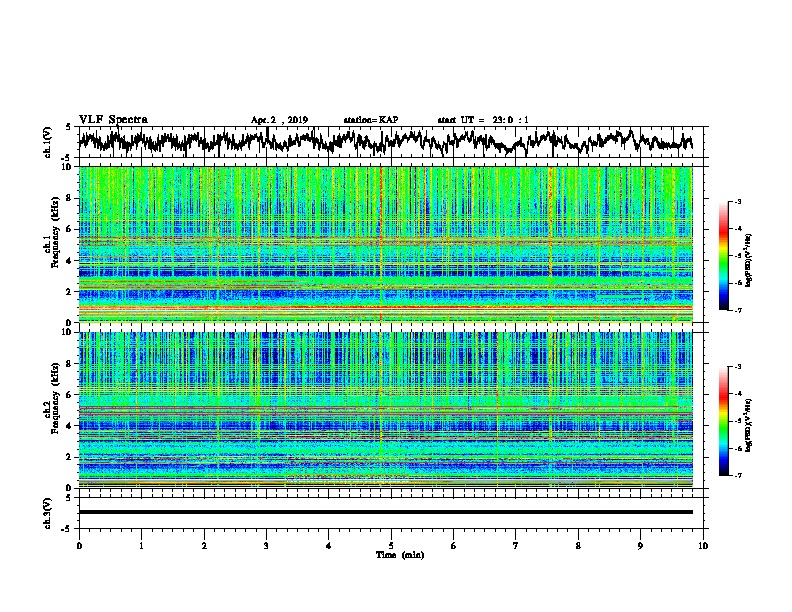Click time axis tick label "8"
The height and width of the screenshot is (612, 792).
[578, 546]
